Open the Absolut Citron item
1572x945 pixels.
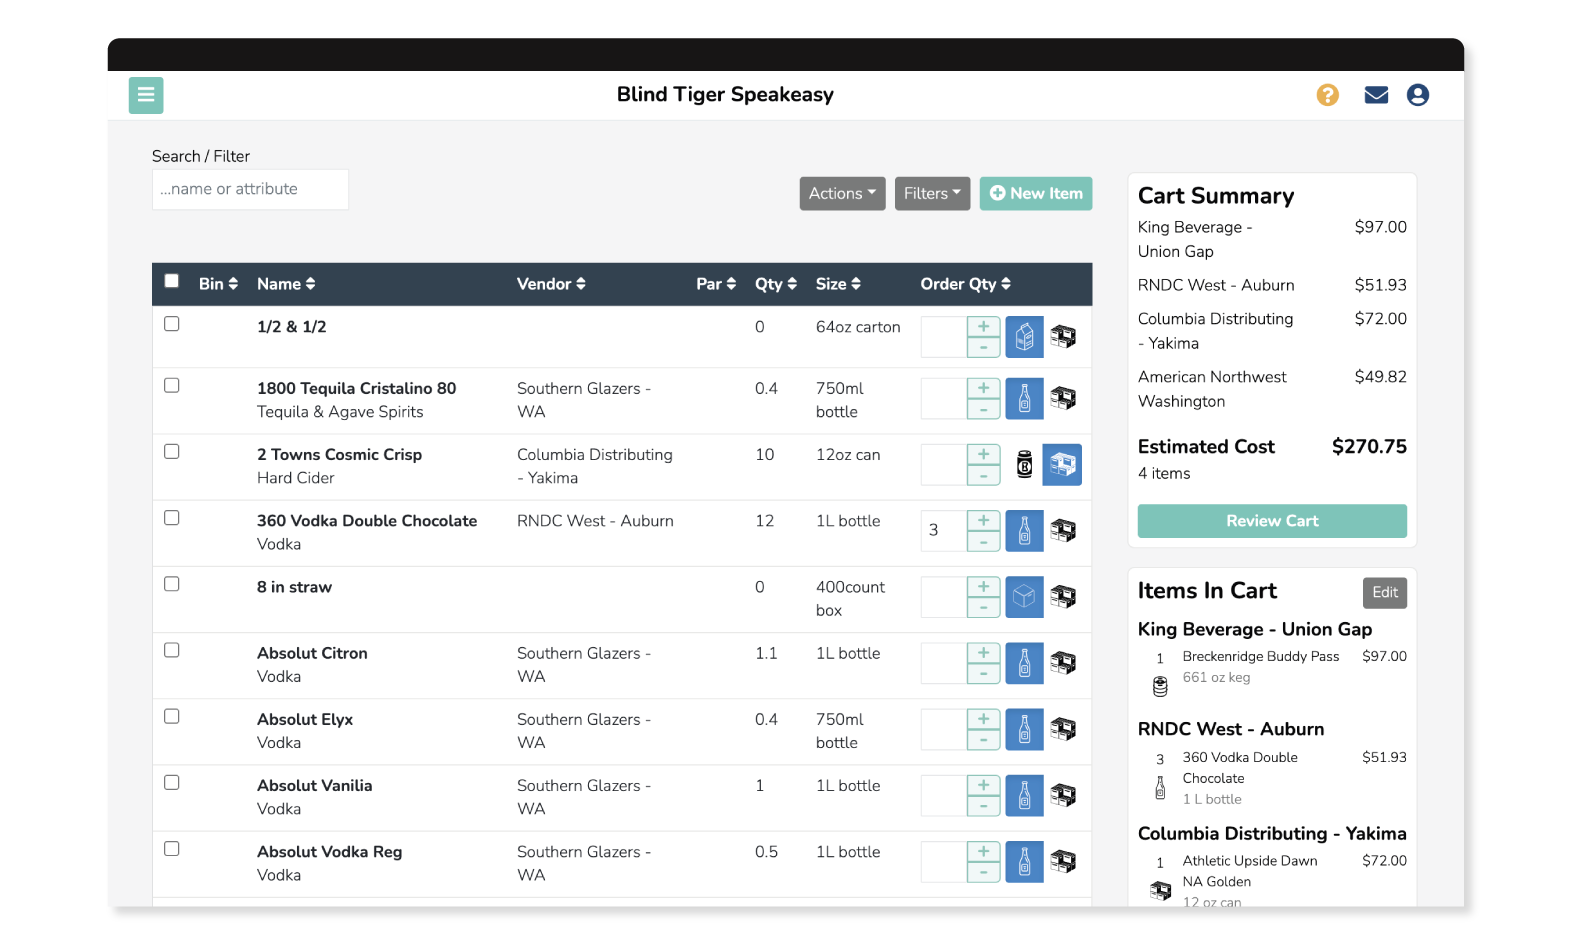pos(312,653)
